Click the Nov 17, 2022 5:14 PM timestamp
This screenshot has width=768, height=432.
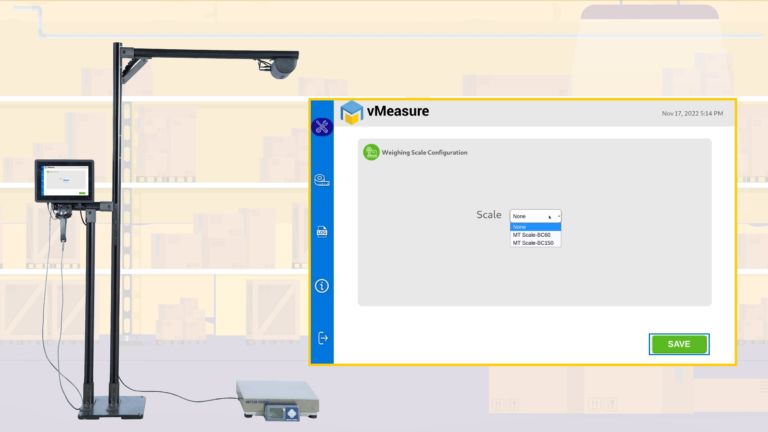692,114
